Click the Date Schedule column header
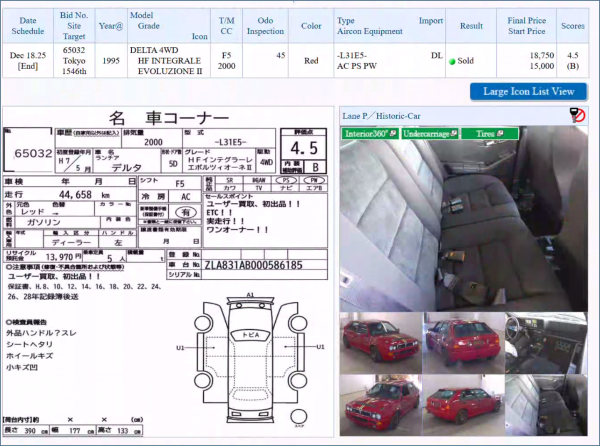This screenshot has height=446, width=600. click(28, 25)
